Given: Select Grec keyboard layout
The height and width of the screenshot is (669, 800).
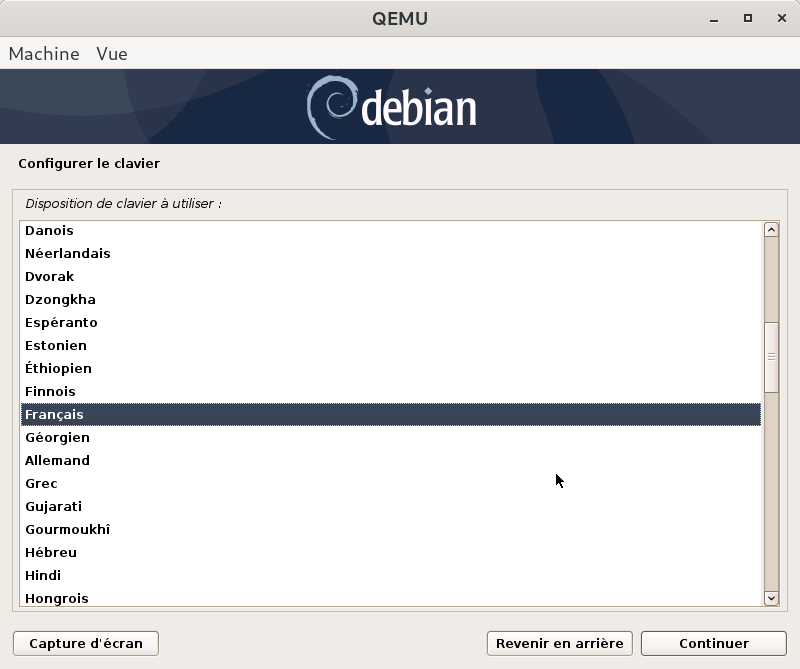Looking at the screenshot, I should coord(41,483).
